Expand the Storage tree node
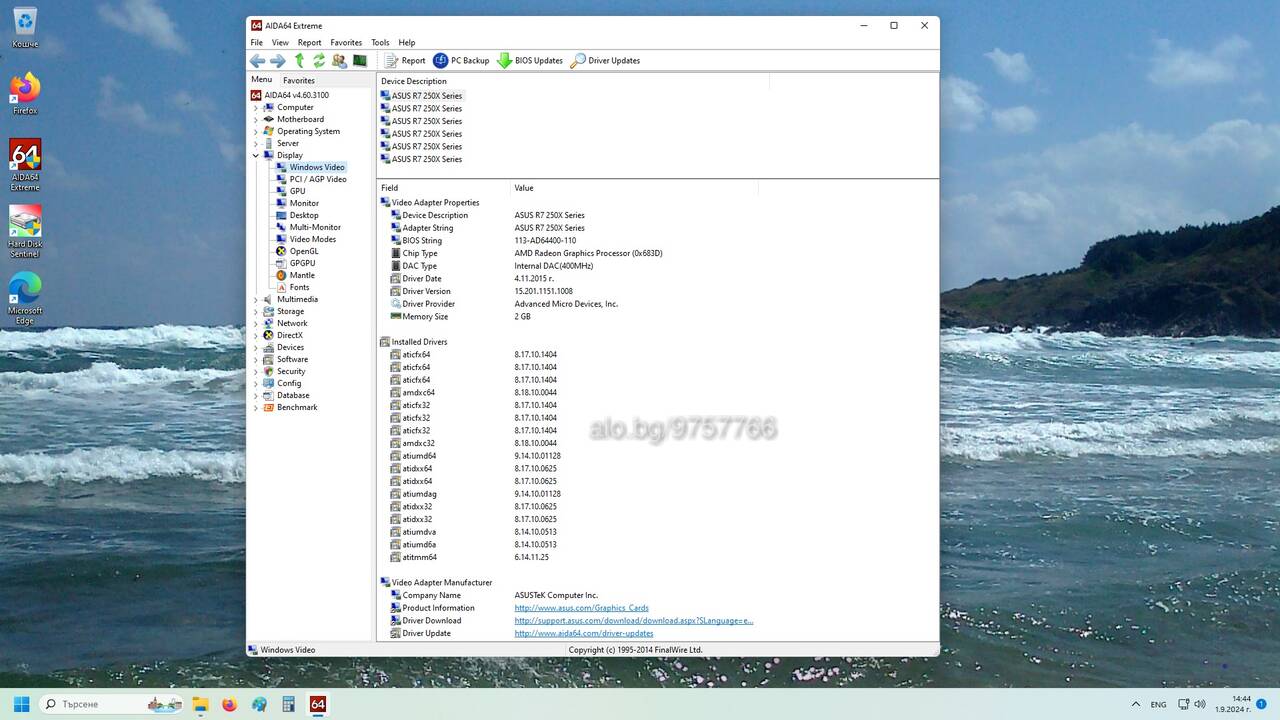Screen dimensions: 1280x720 (256, 311)
